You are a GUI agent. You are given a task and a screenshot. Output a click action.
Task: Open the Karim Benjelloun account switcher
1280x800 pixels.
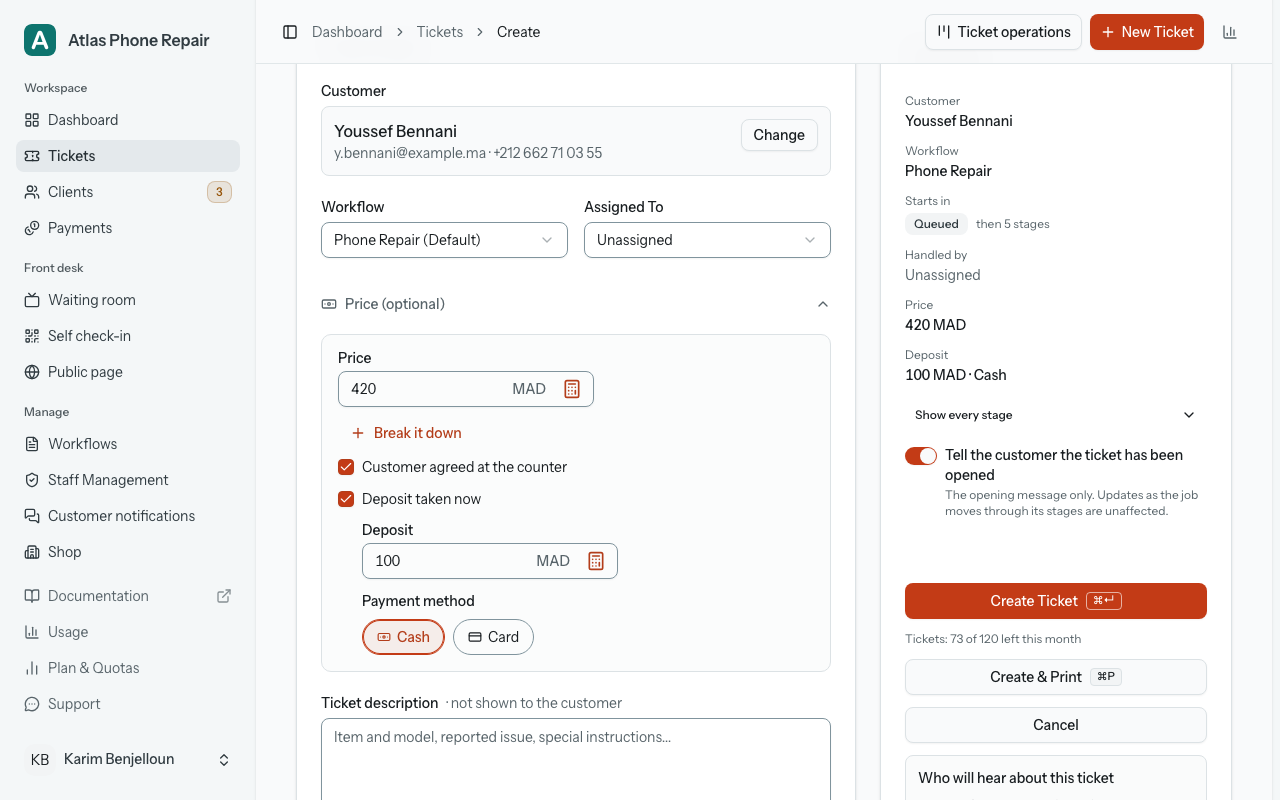tap(128, 760)
